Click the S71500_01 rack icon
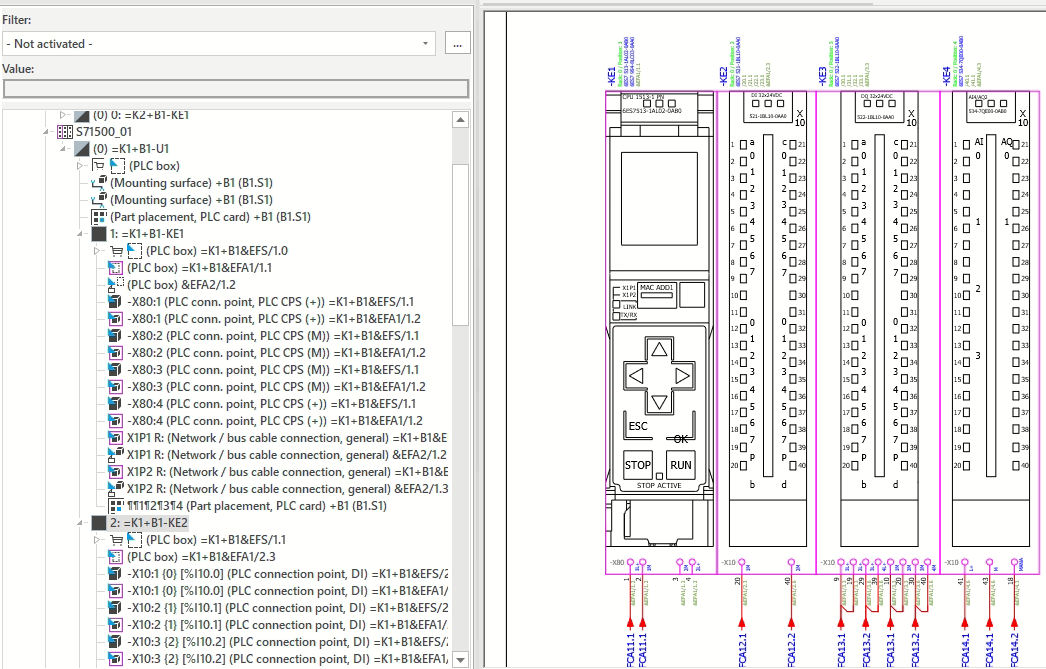Viewport: 1046px width, 669px height. pyautogui.click(x=65, y=131)
